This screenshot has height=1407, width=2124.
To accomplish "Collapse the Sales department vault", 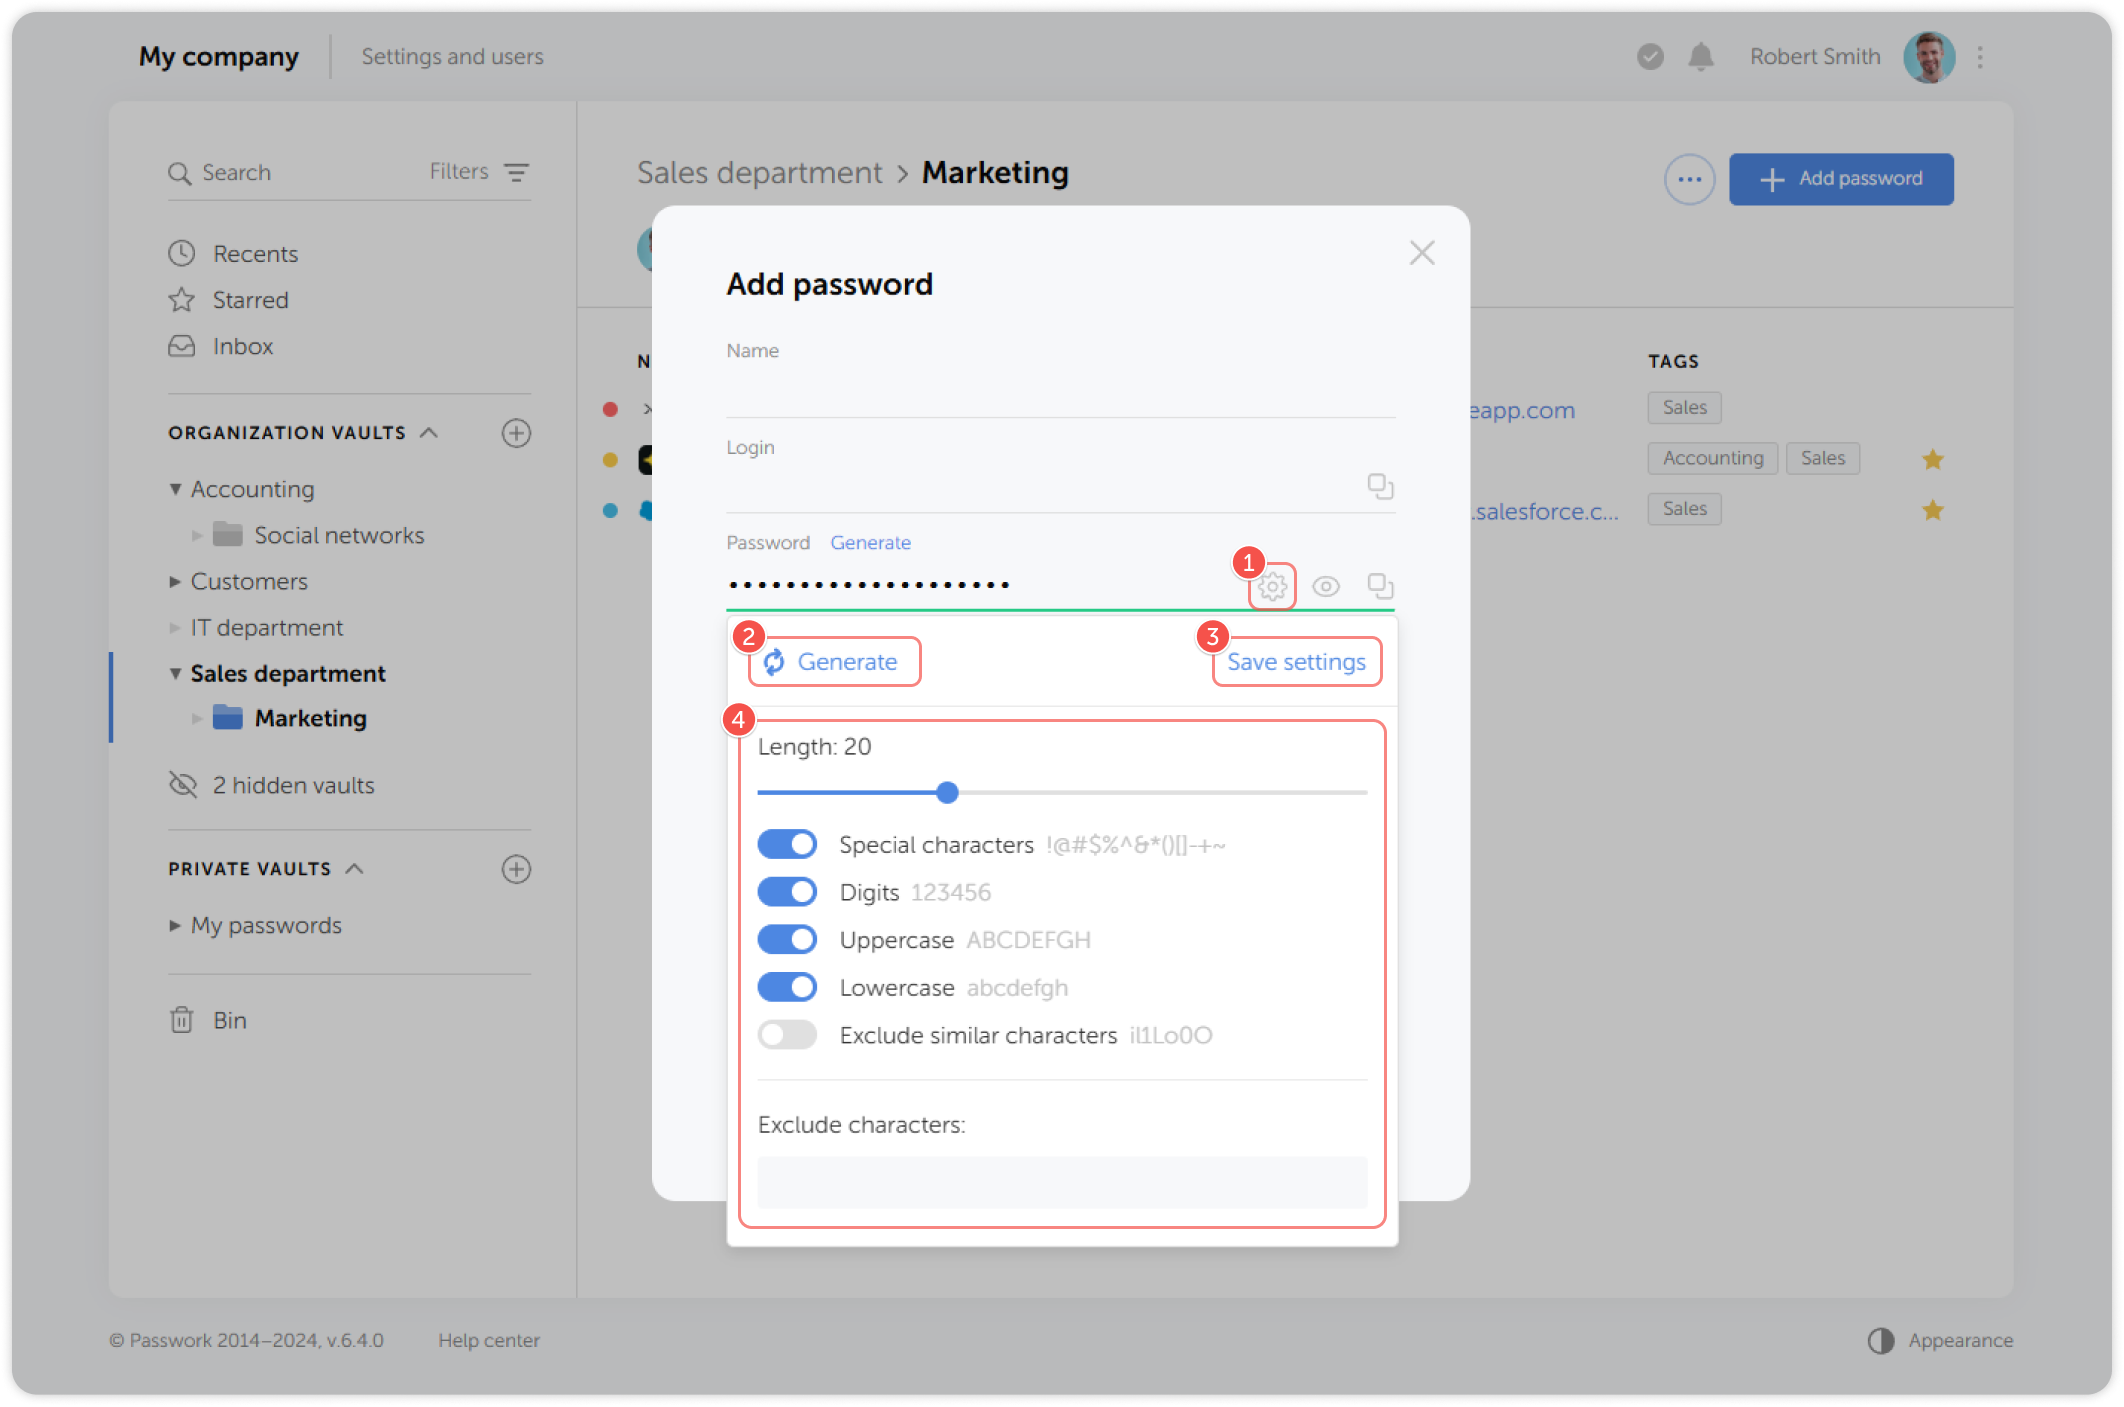I will tap(175, 673).
